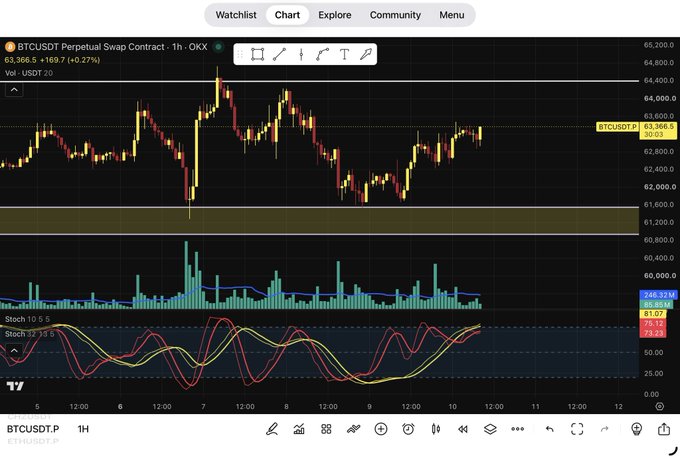Image resolution: width=680 pixels, height=458 pixels.
Task: Select the Stoch 10 5 5 indicator label
Action: [x=27, y=319]
